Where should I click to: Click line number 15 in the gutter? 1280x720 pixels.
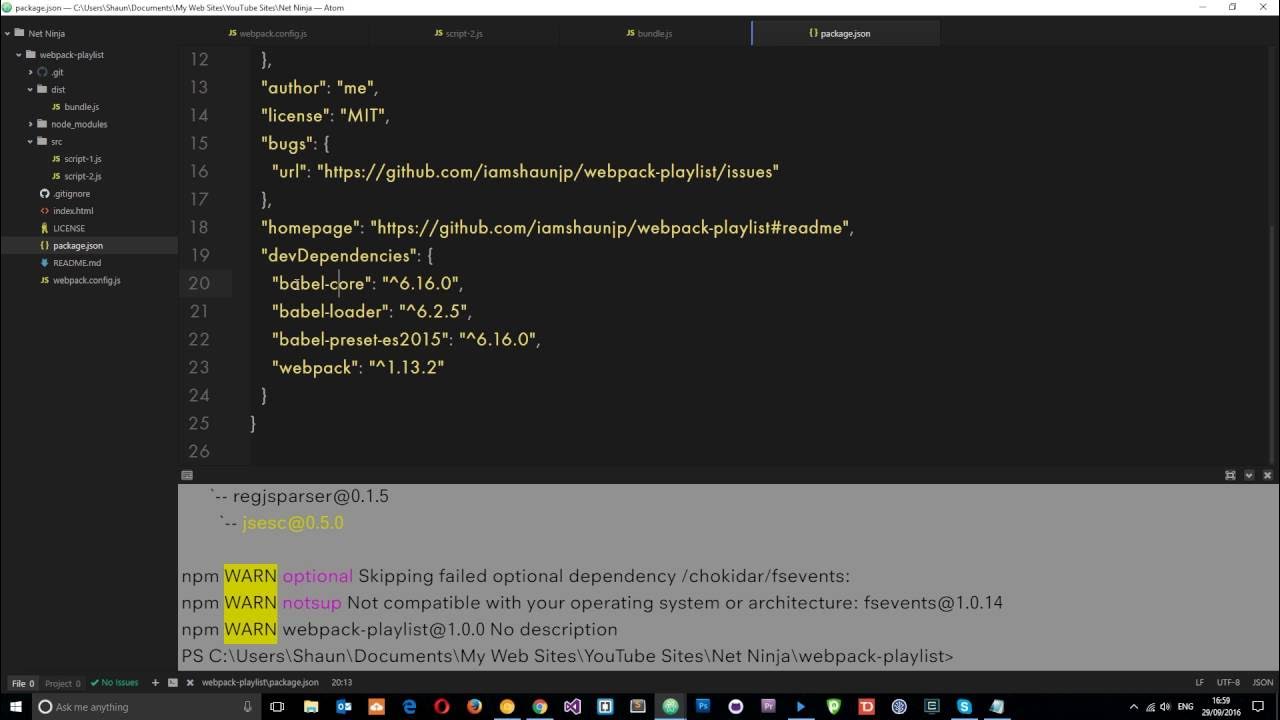pos(198,144)
